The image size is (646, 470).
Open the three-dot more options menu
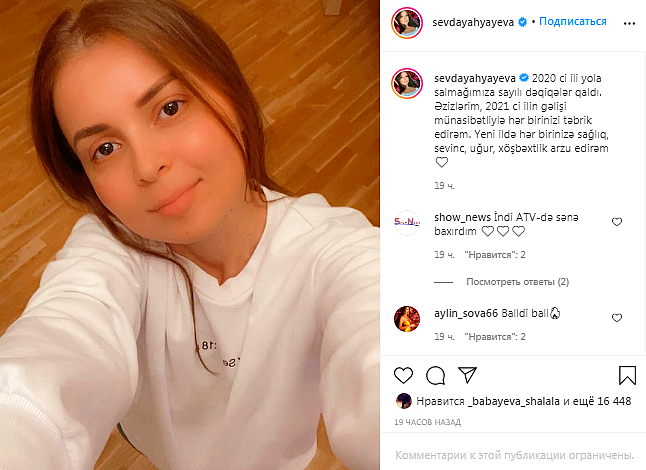627,20
